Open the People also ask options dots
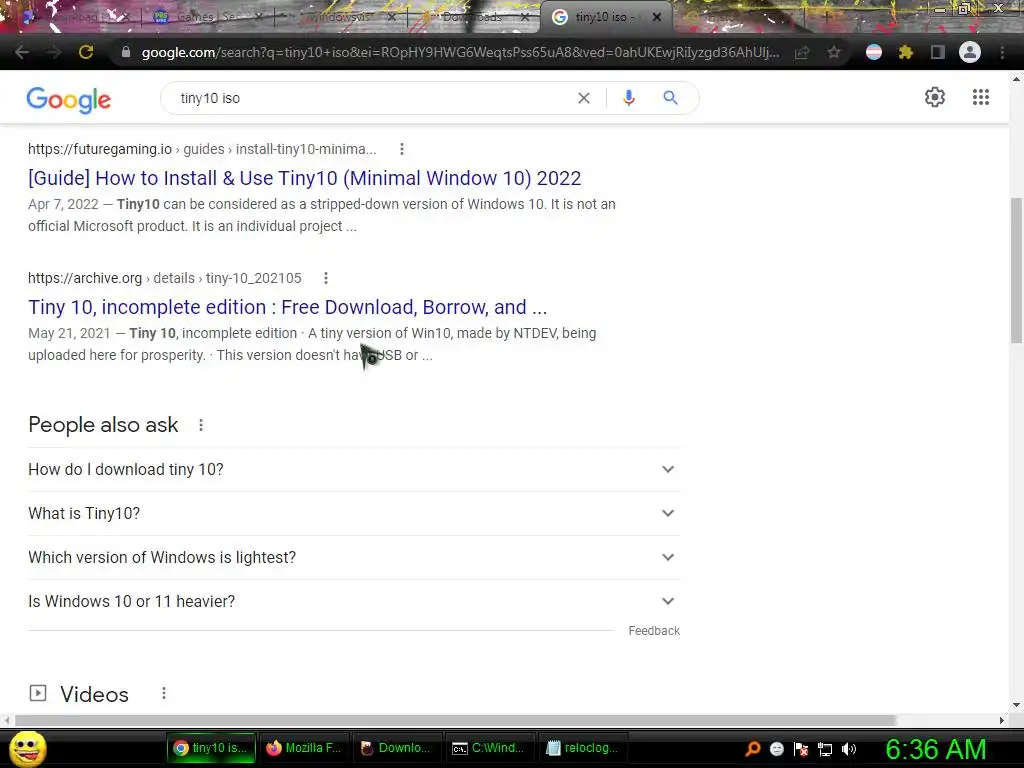 pos(201,425)
